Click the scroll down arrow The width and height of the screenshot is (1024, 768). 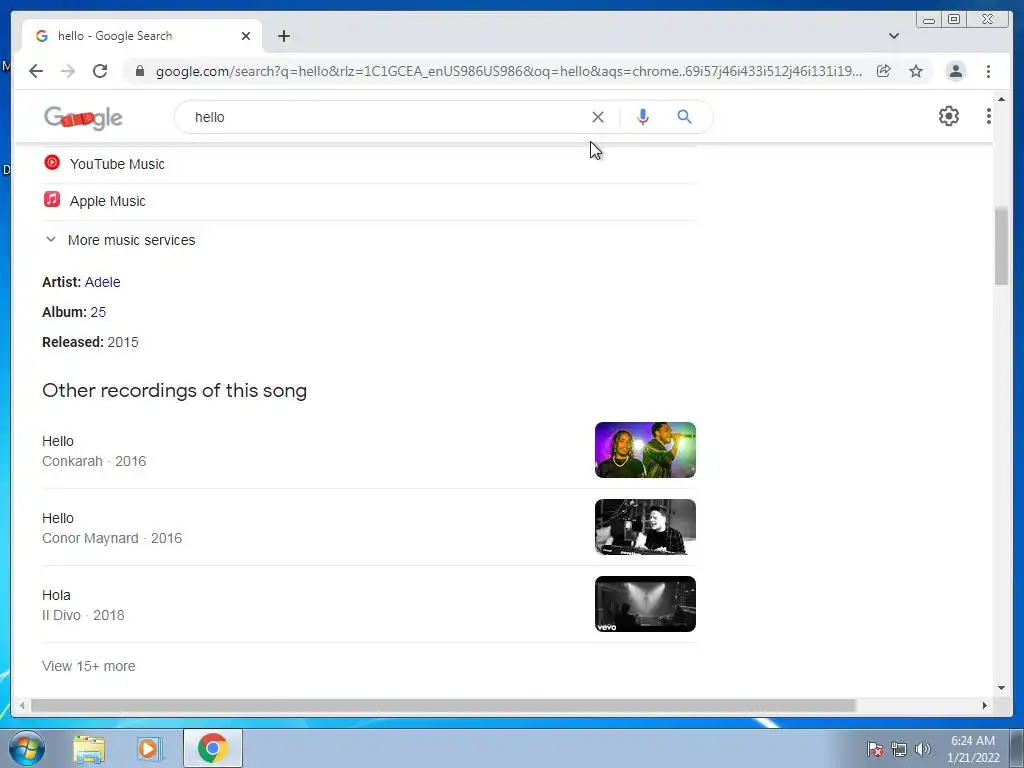[x=1001, y=688]
